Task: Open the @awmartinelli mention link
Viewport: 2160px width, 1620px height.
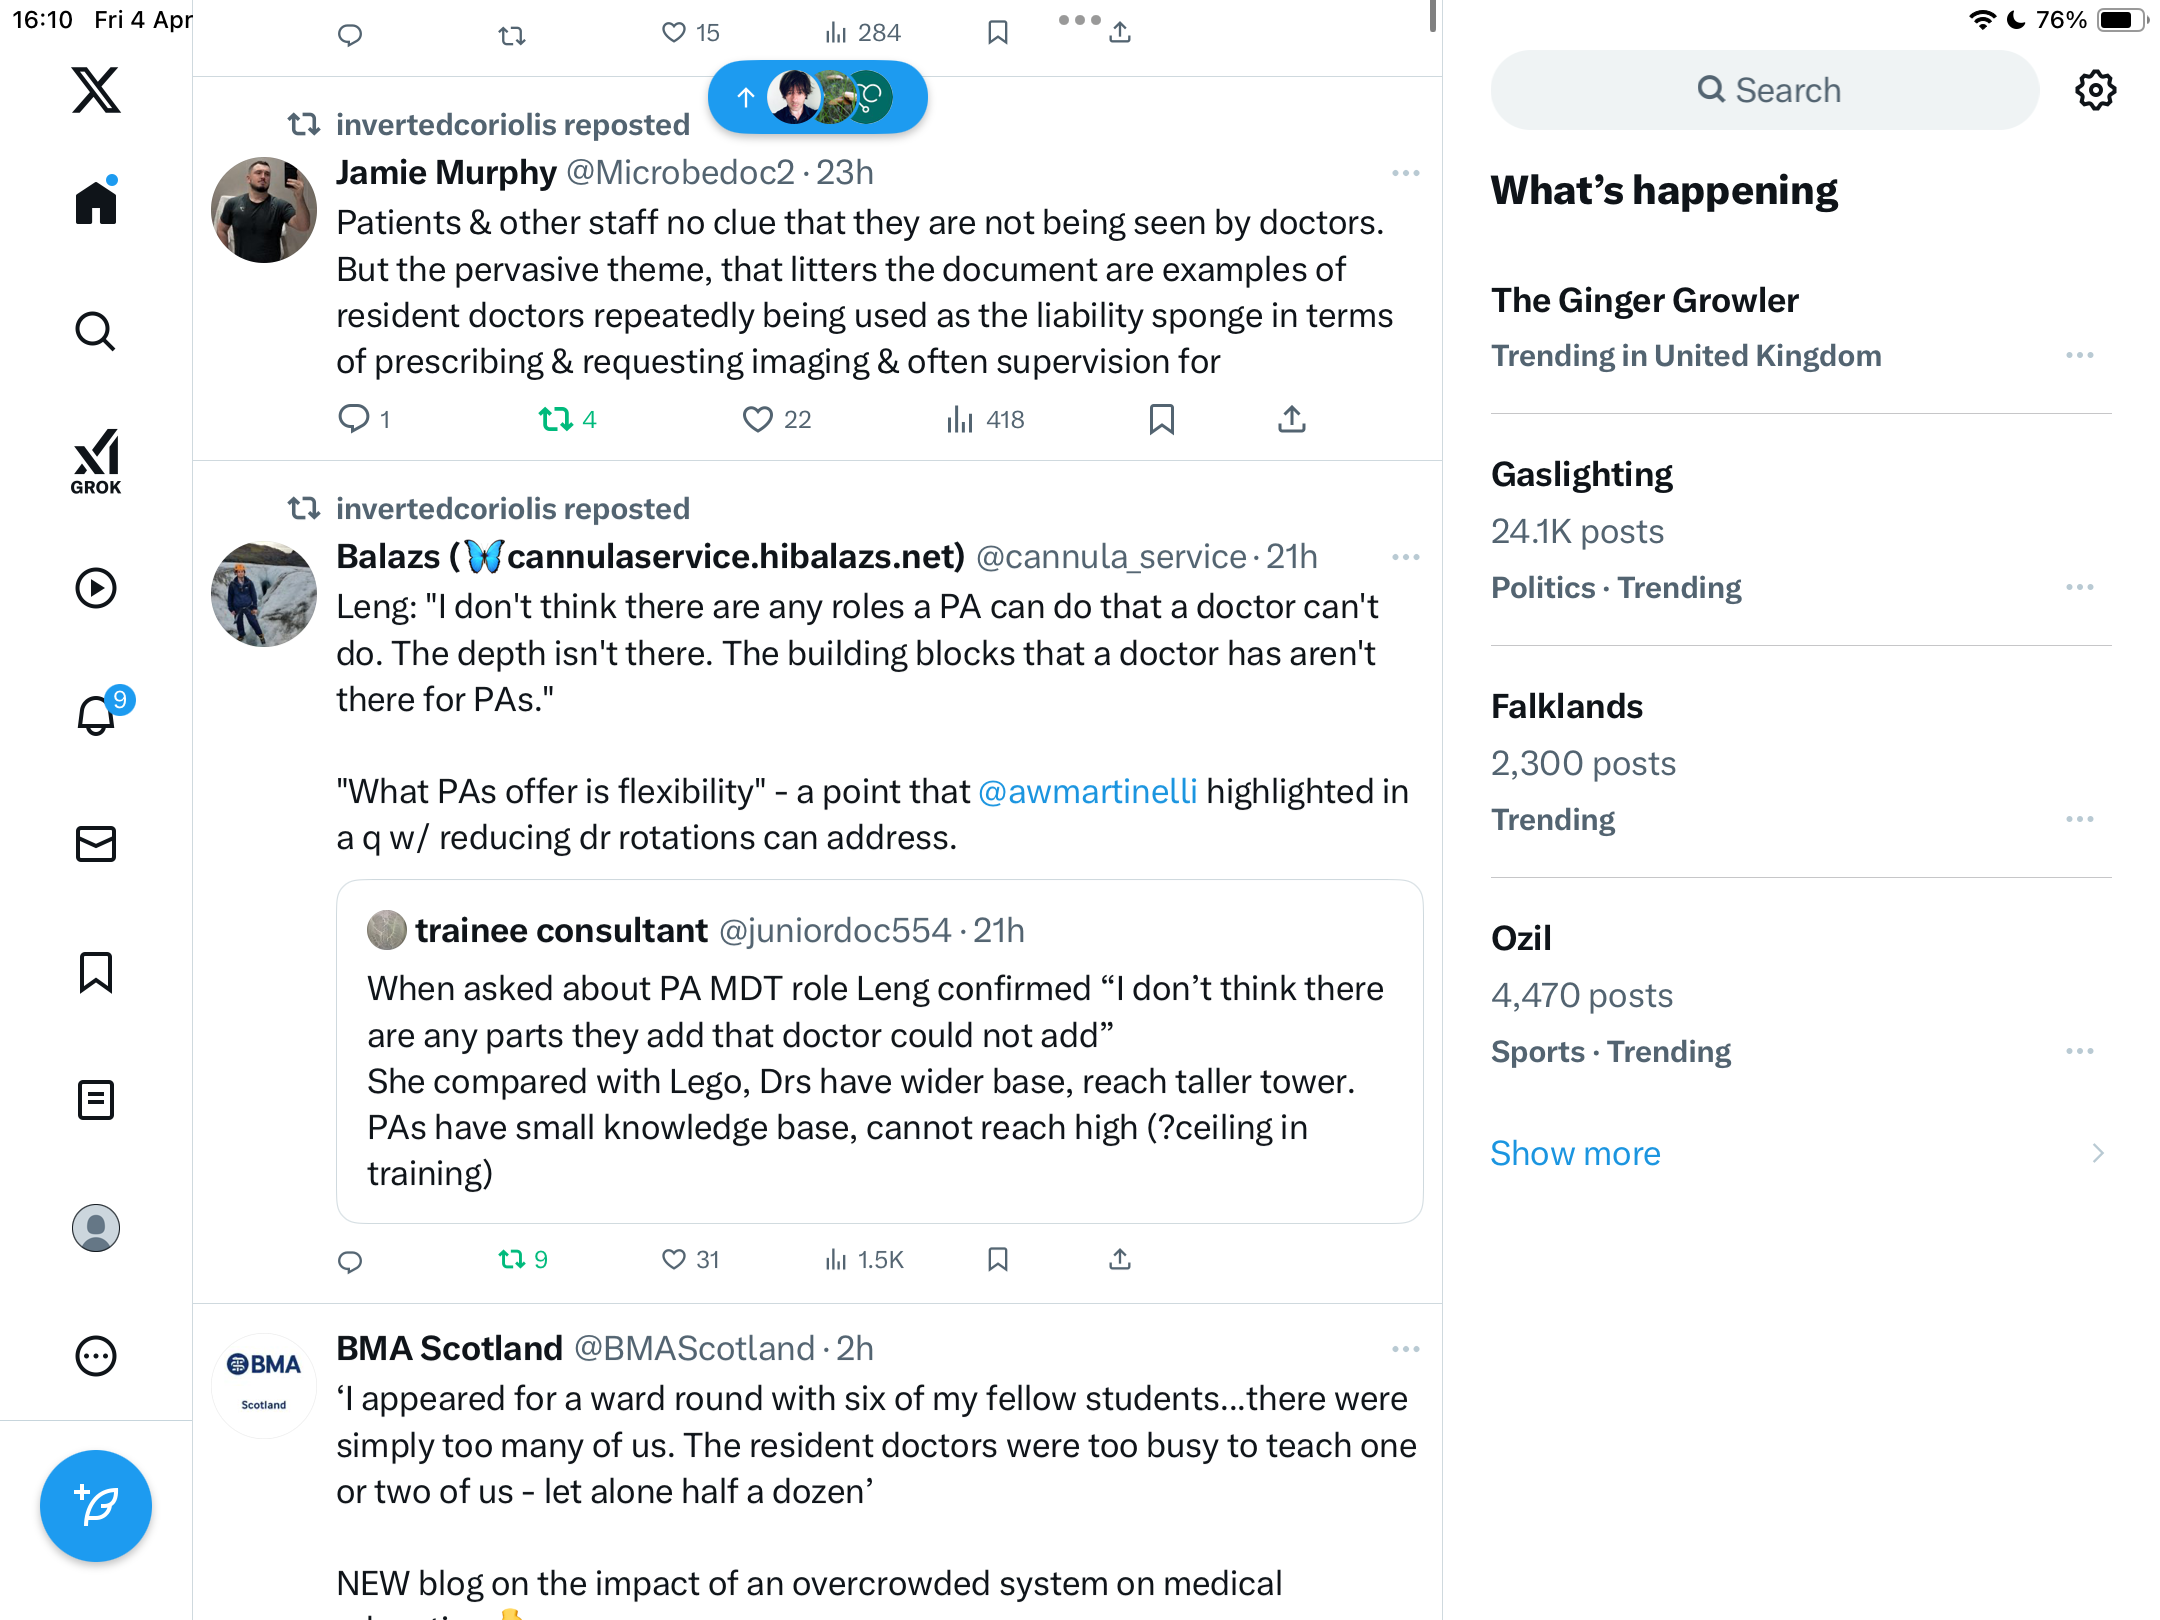Action: pos(1087,791)
